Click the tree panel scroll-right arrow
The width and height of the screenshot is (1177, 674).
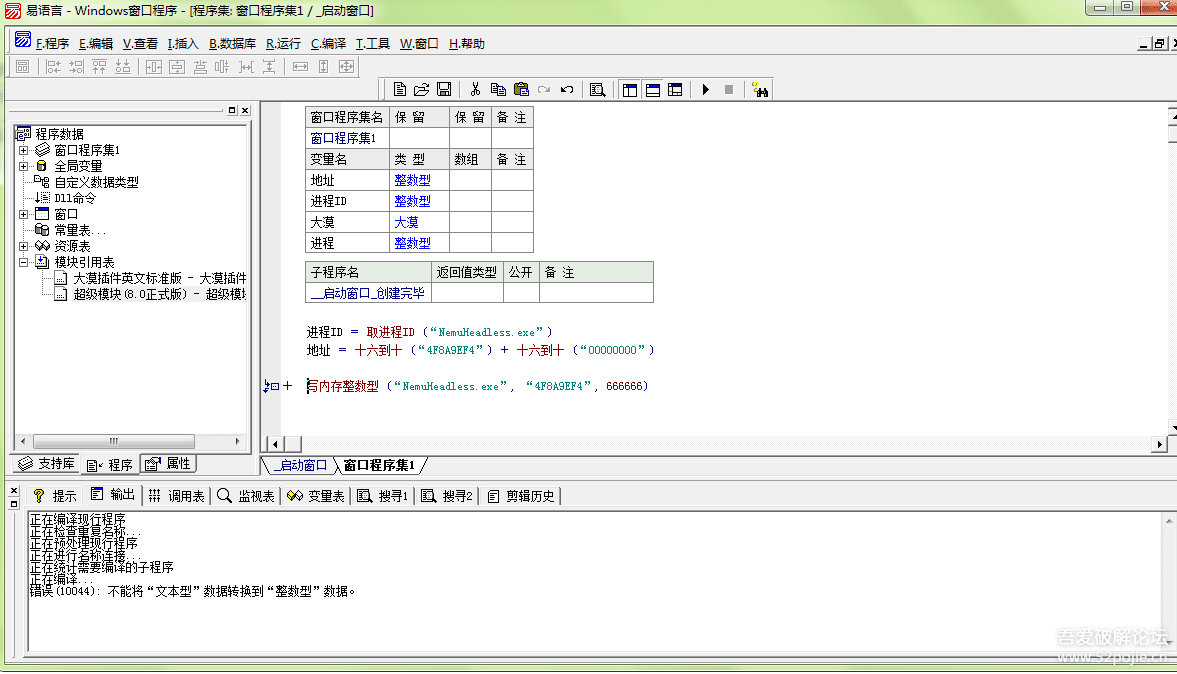(x=238, y=441)
